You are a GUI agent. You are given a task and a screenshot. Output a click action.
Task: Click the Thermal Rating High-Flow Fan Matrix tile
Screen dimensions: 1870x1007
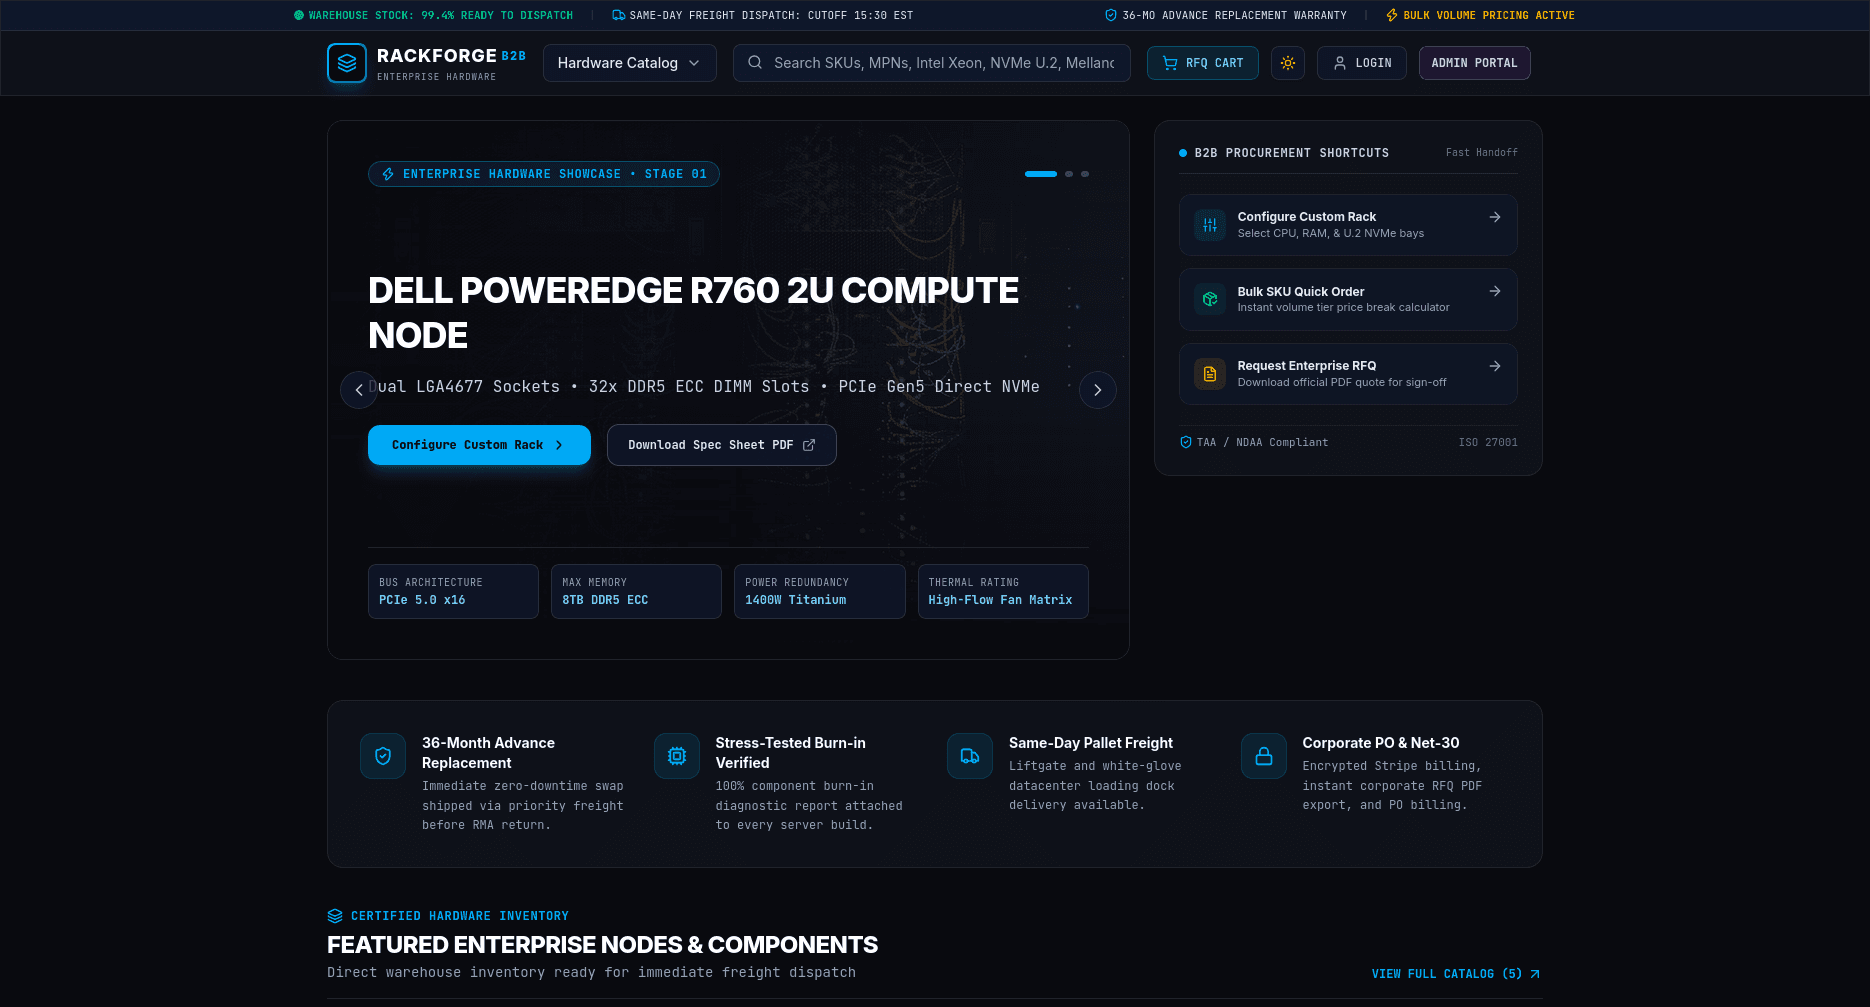(1003, 591)
